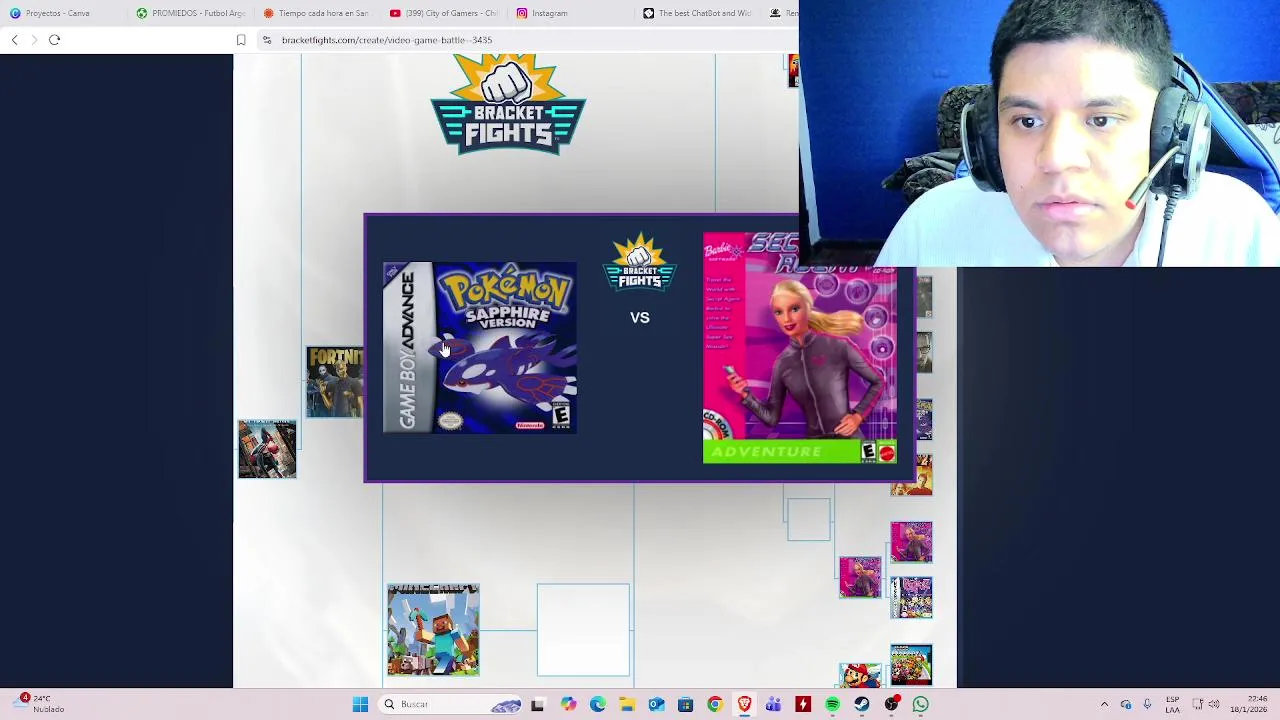Switch to the PROMEDIOS - Futbol Argentino tab
Screen dimensions: 1280x720
(190, 13)
